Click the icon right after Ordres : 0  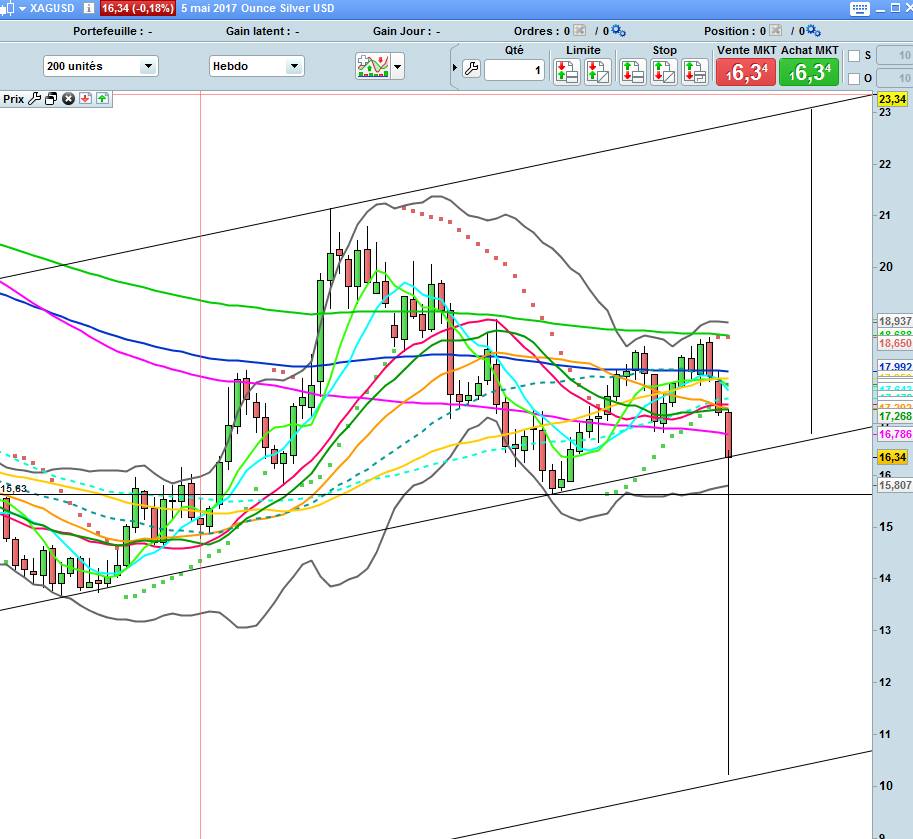coord(579,30)
